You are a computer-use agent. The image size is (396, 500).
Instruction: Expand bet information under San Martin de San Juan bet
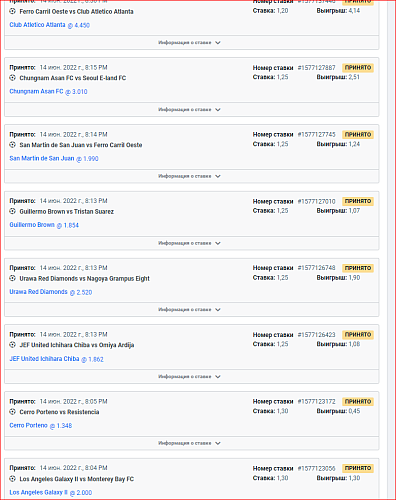point(192,176)
